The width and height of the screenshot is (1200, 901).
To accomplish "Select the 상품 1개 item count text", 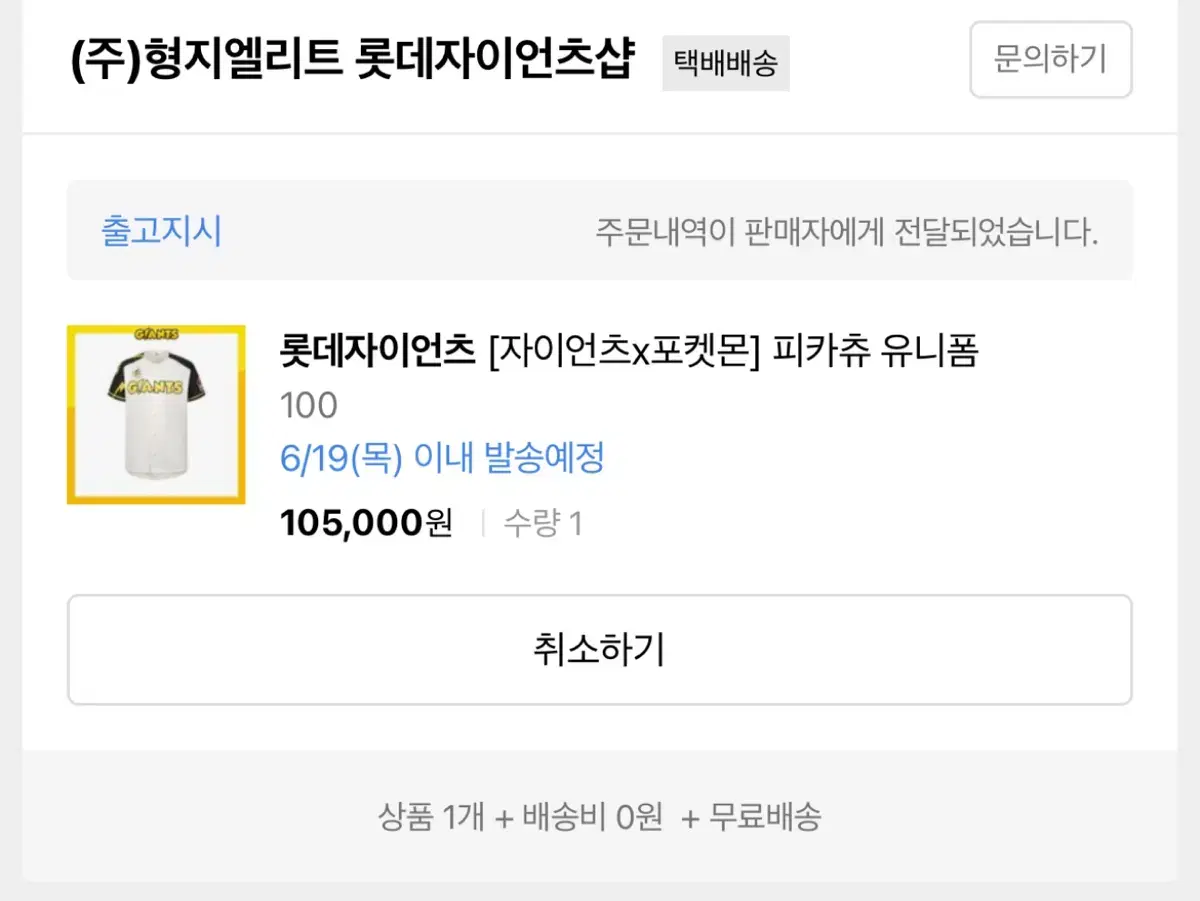I will coord(430,818).
